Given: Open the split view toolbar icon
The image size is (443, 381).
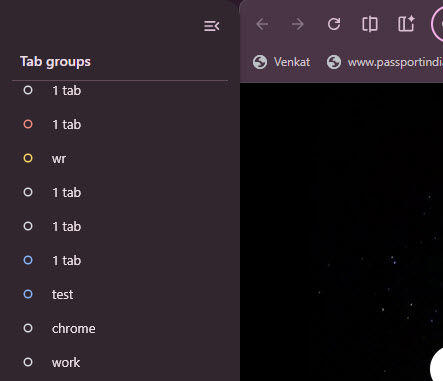Looking at the screenshot, I should click(370, 24).
